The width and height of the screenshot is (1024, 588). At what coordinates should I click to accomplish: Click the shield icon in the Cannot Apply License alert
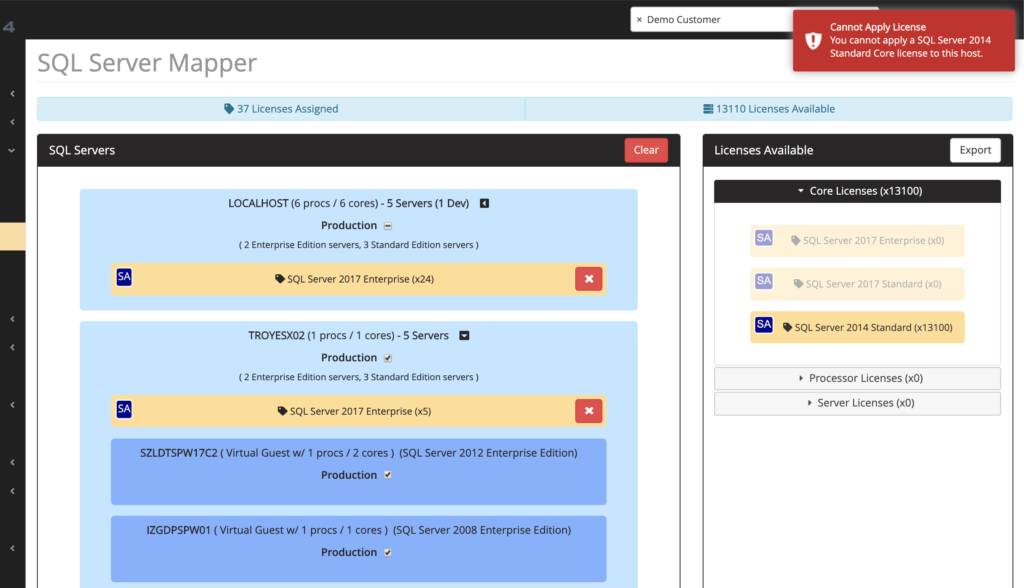click(x=812, y=40)
